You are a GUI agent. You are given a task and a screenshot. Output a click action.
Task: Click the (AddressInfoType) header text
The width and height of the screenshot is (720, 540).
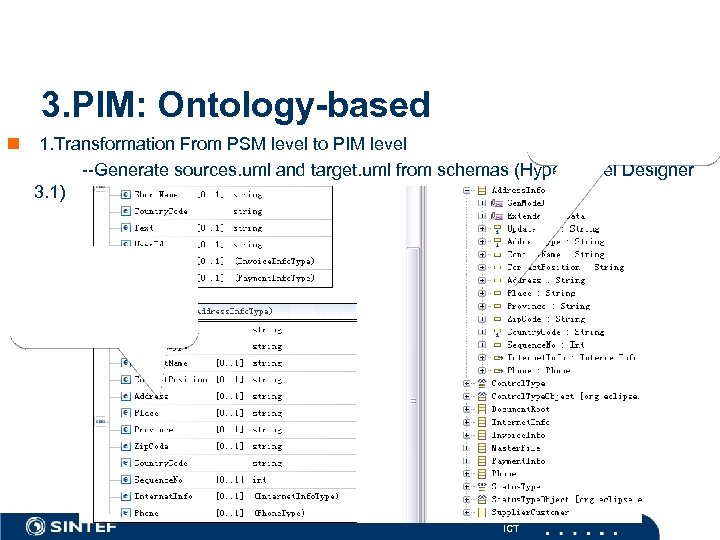tap(235, 311)
